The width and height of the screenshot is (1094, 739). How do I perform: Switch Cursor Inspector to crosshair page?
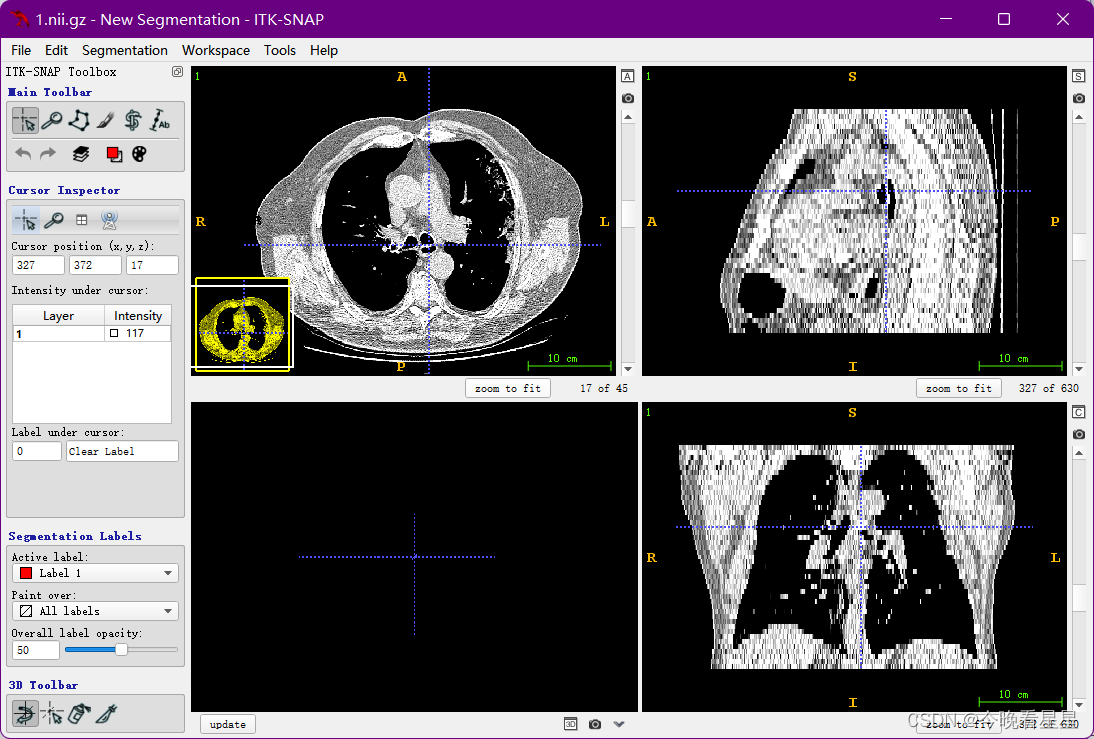[x=26, y=221]
